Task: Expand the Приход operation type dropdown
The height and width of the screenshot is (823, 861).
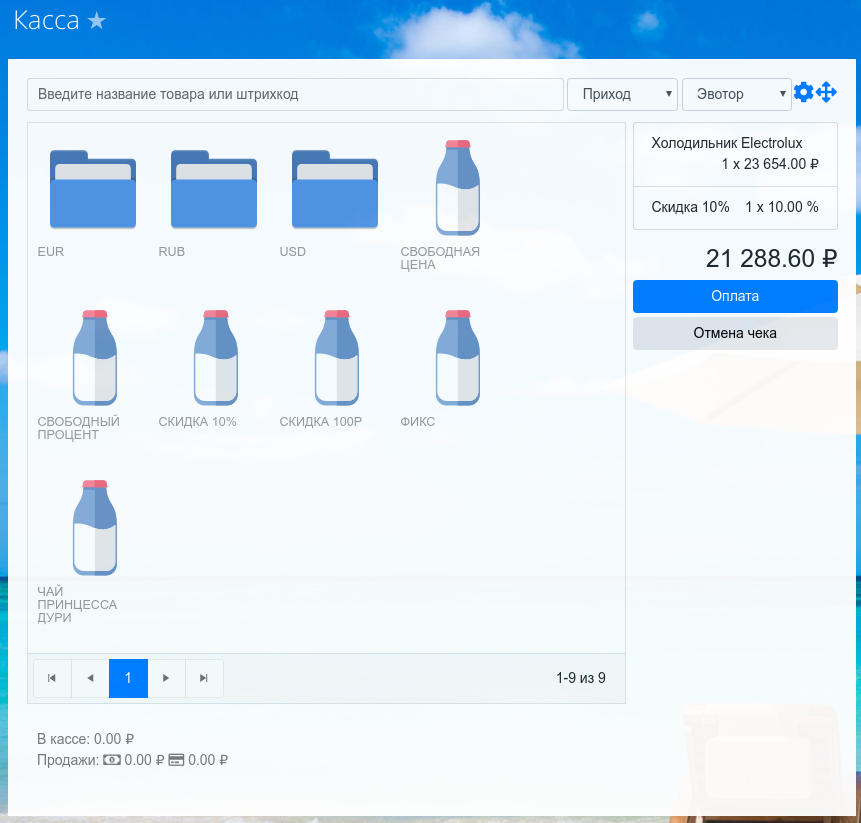Action: 622,94
